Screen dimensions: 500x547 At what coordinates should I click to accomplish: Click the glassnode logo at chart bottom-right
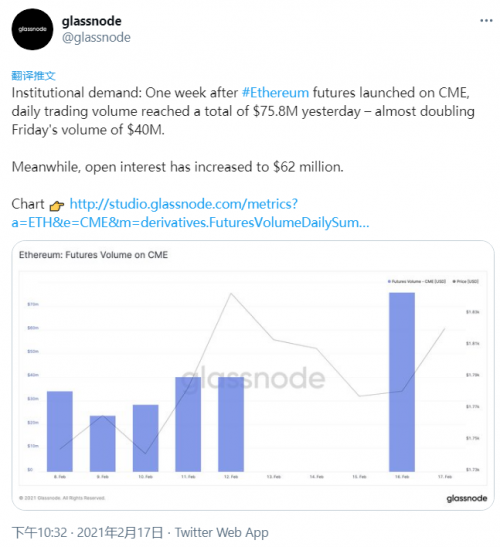tap(467, 498)
